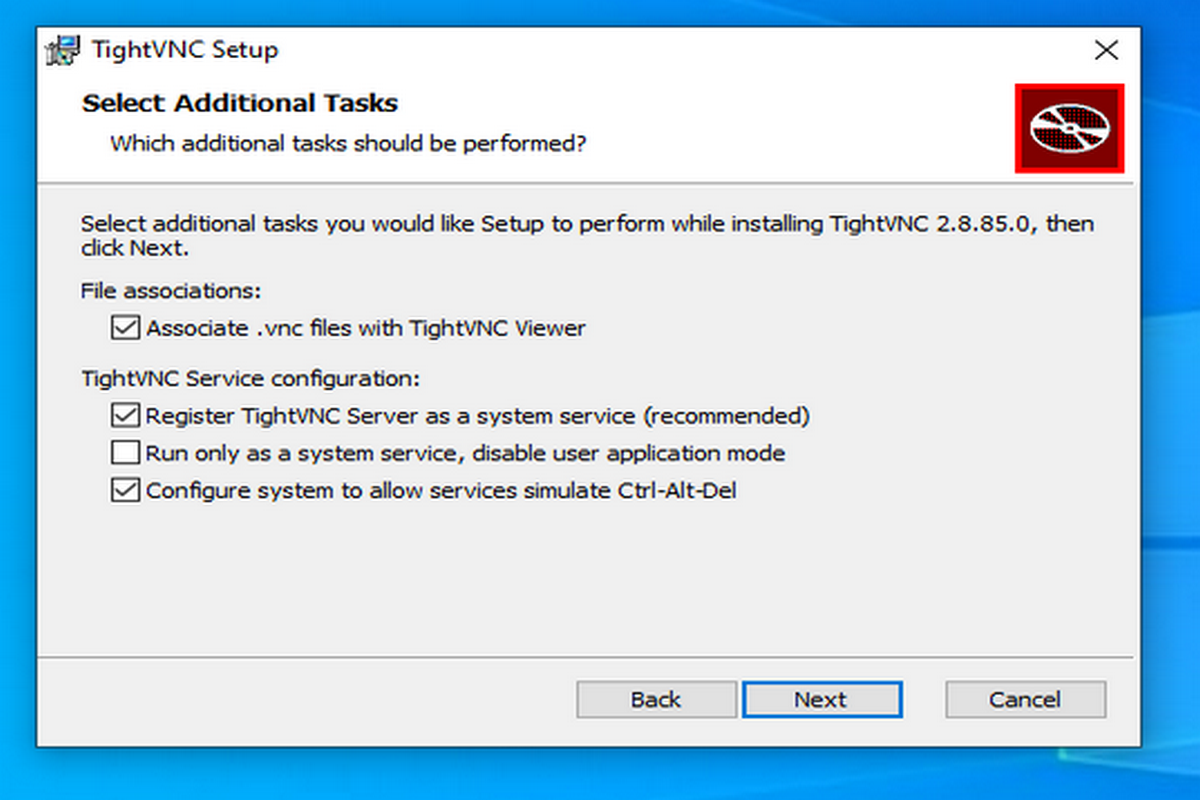The width and height of the screenshot is (1200, 800).
Task: Uncheck the Associate .vnc files checkbox box
Action: pos(125,328)
